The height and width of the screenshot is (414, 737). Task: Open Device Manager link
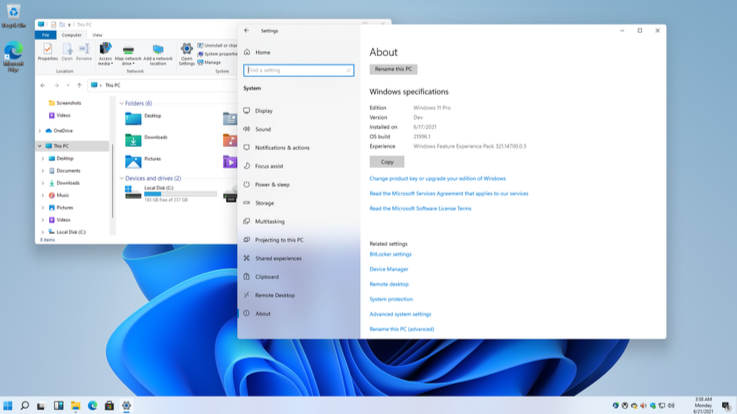pos(389,269)
